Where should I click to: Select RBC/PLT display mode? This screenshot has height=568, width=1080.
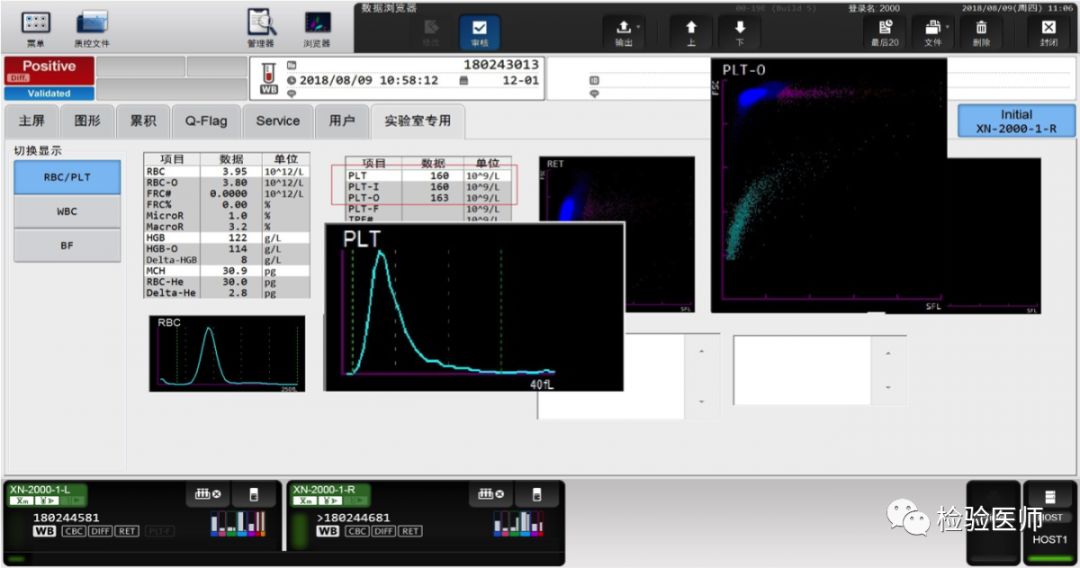[67, 178]
